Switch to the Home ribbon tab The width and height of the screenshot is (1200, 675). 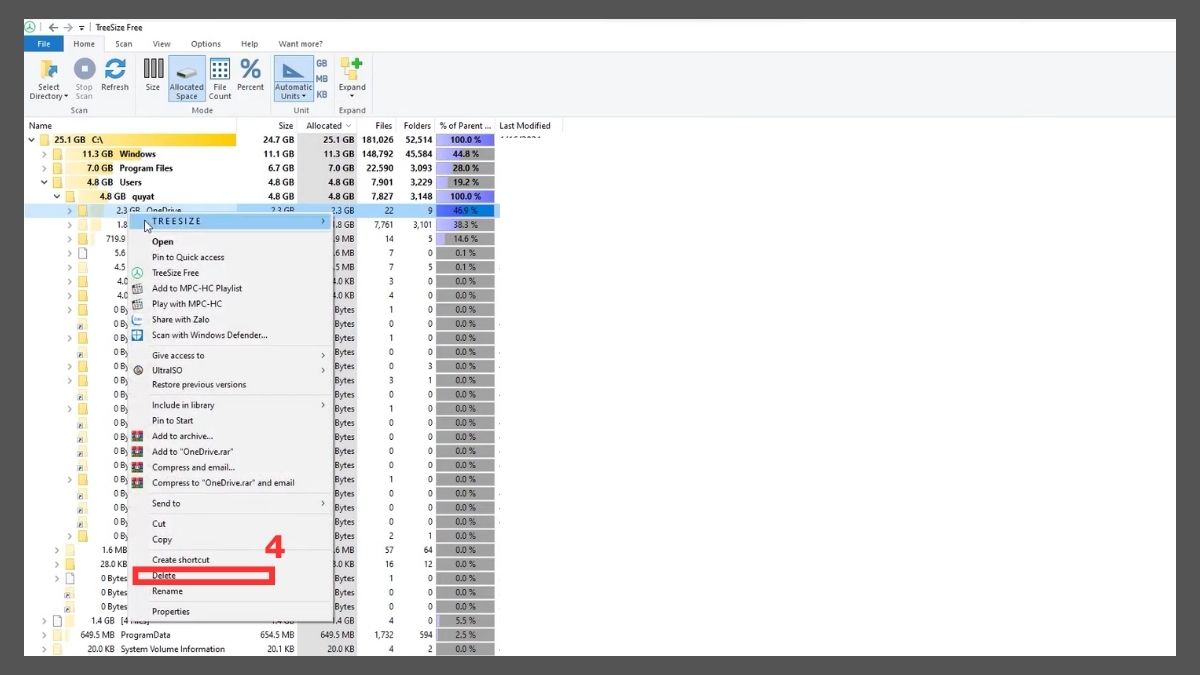click(84, 44)
